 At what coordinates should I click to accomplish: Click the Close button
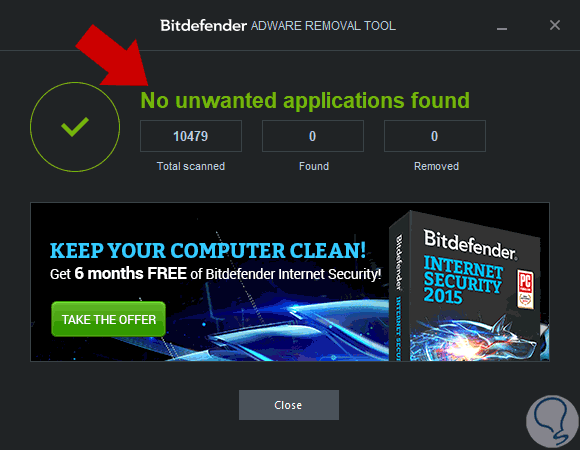click(289, 405)
